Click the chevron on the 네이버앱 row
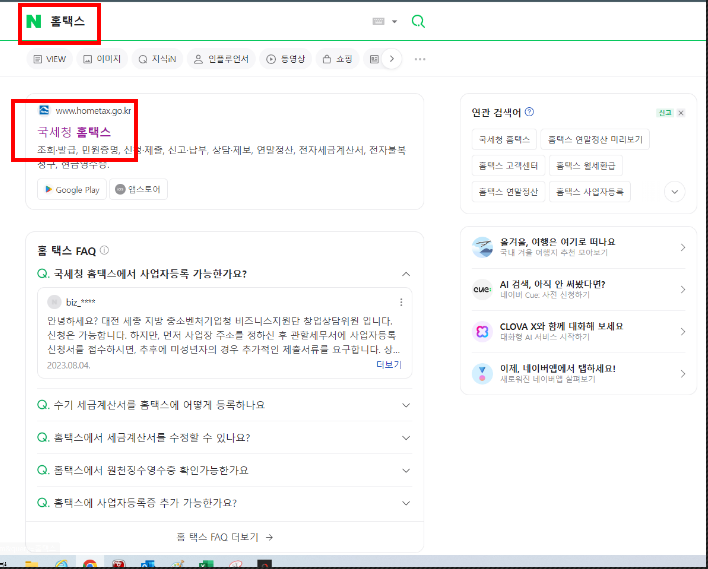 (683, 373)
